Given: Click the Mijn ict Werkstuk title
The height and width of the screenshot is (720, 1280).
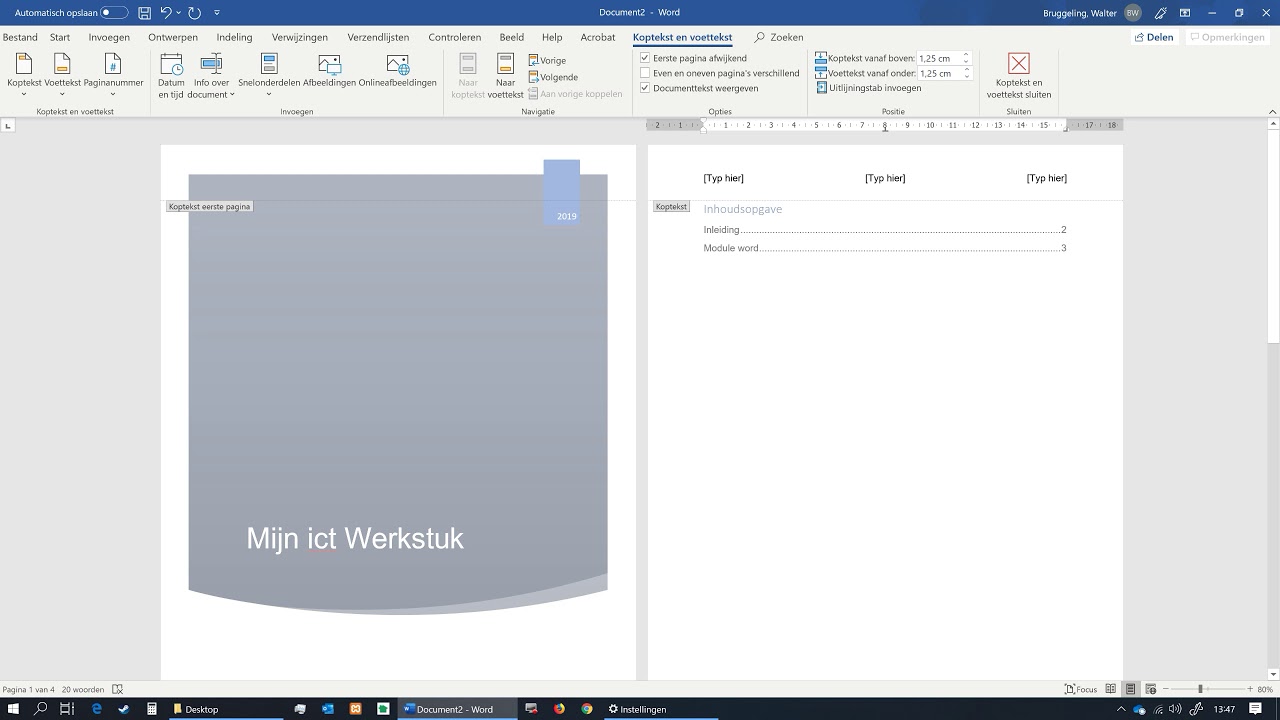Looking at the screenshot, I should tap(355, 538).
